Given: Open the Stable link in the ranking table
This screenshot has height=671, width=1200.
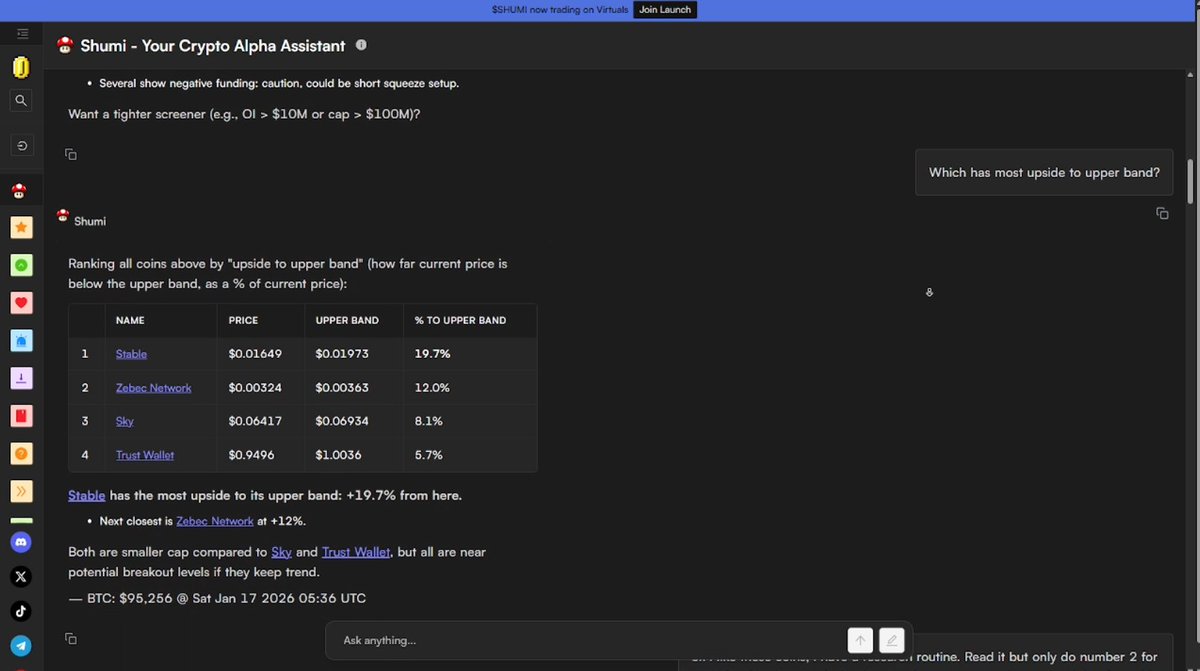Looking at the screenshot, I should point(131,353).
